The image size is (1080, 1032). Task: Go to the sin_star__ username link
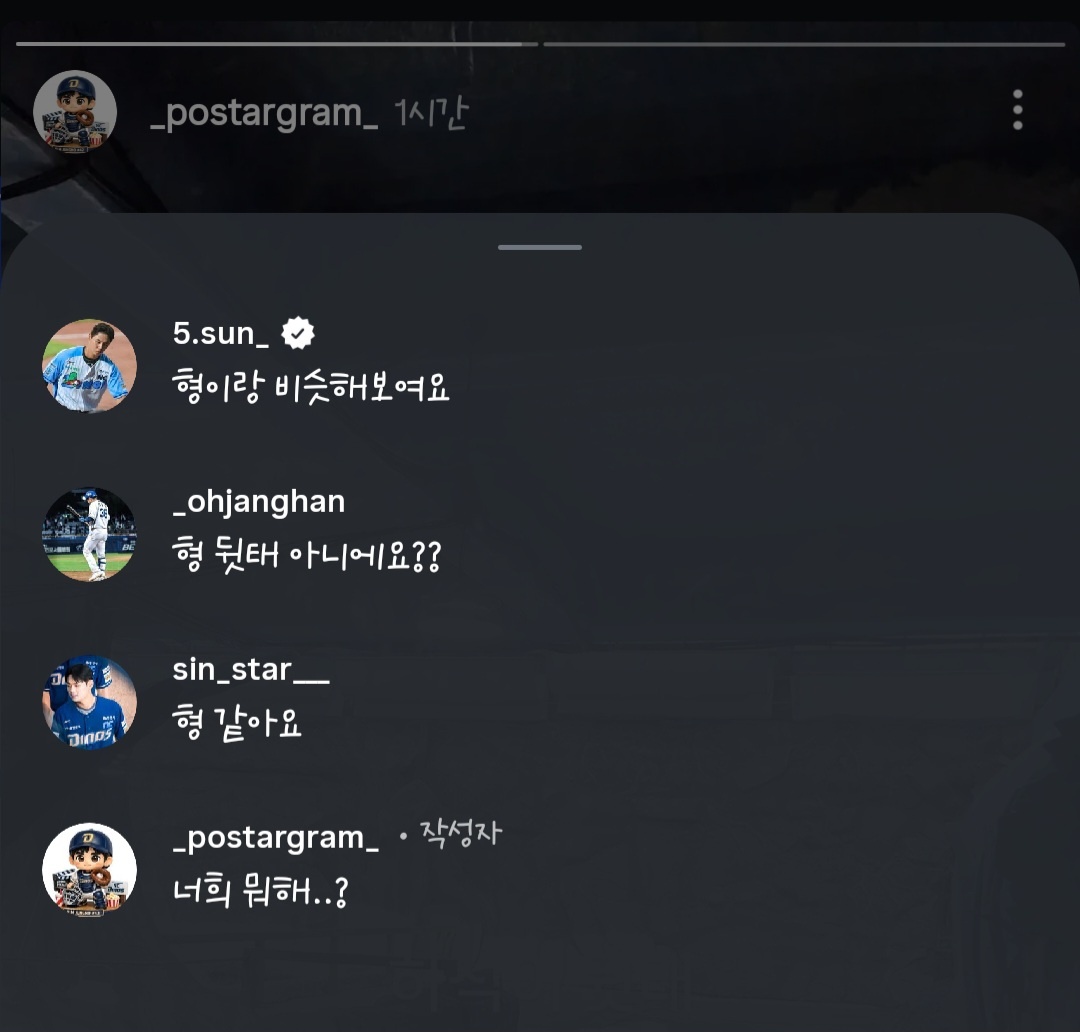[x=250, y=669]
